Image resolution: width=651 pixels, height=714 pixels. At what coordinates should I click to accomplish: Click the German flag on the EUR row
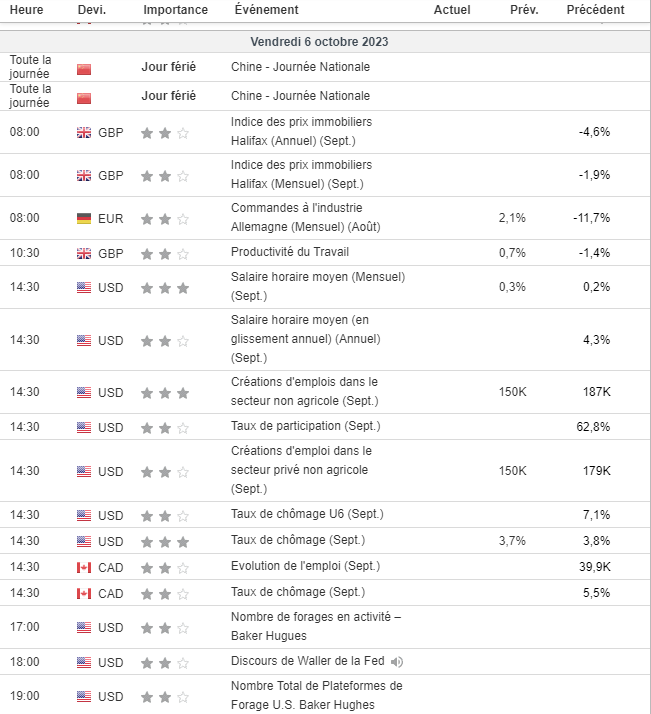click(x=84, y=218)
